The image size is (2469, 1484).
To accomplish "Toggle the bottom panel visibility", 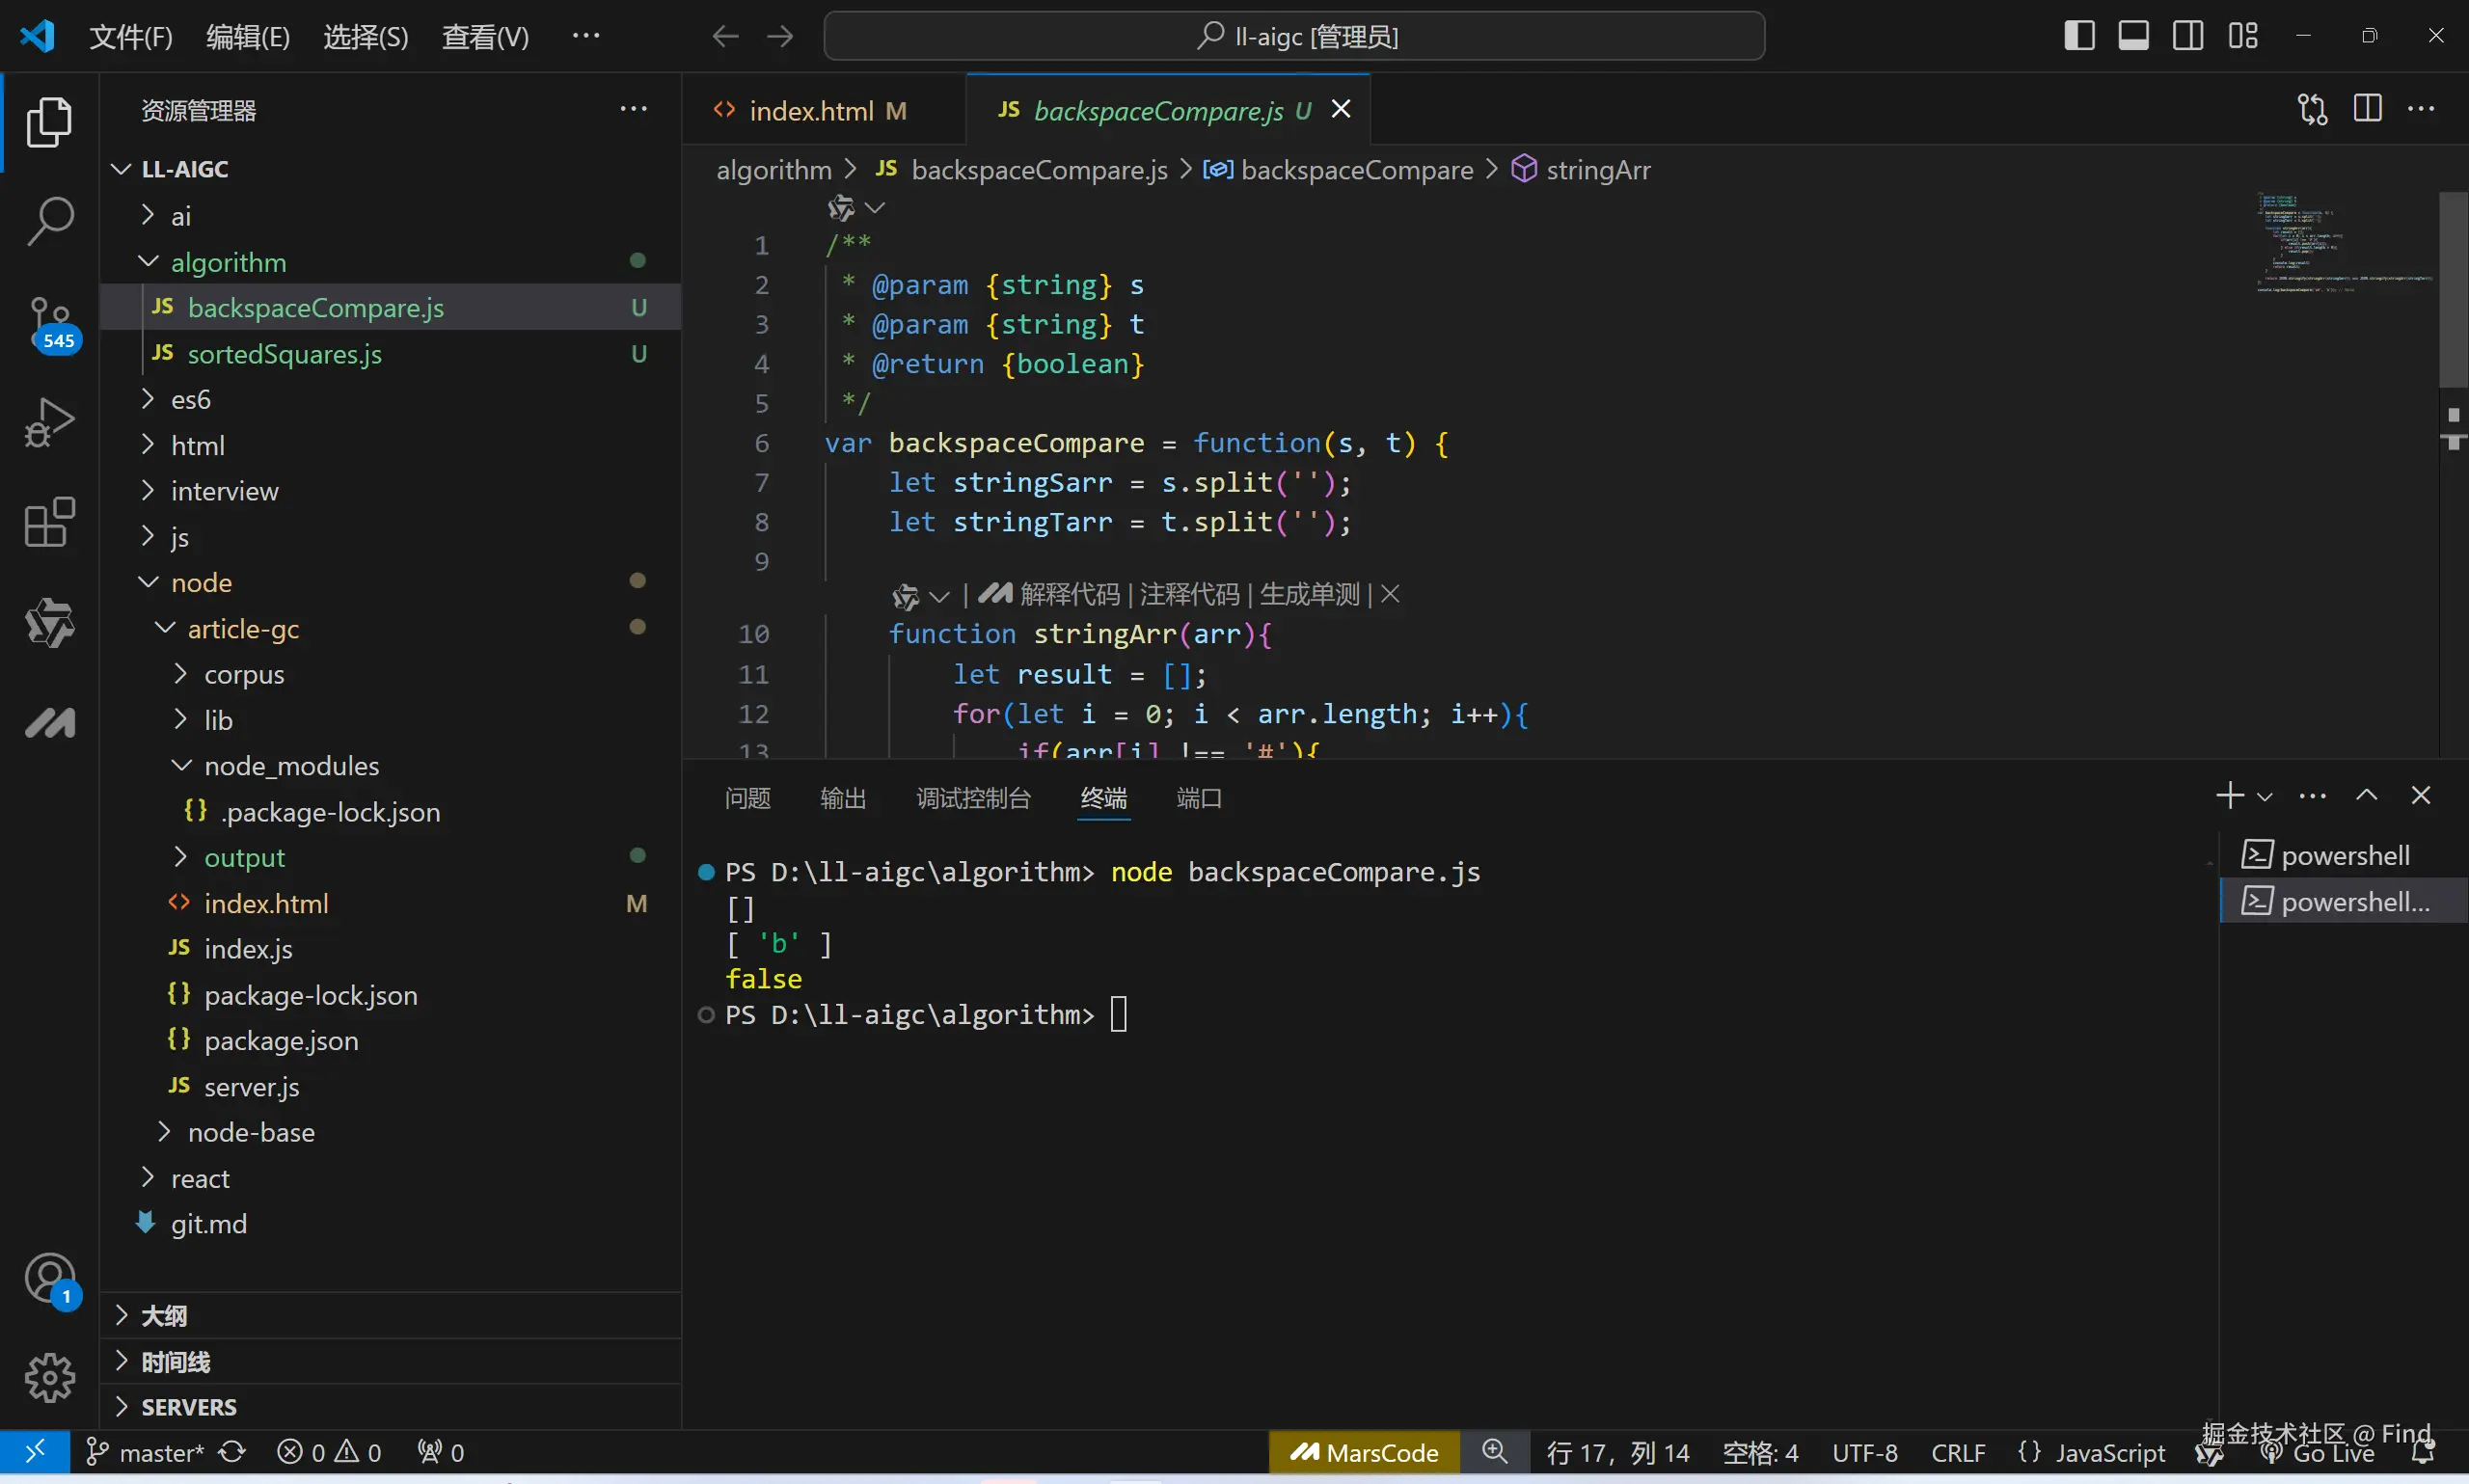I will (2133, 36).
